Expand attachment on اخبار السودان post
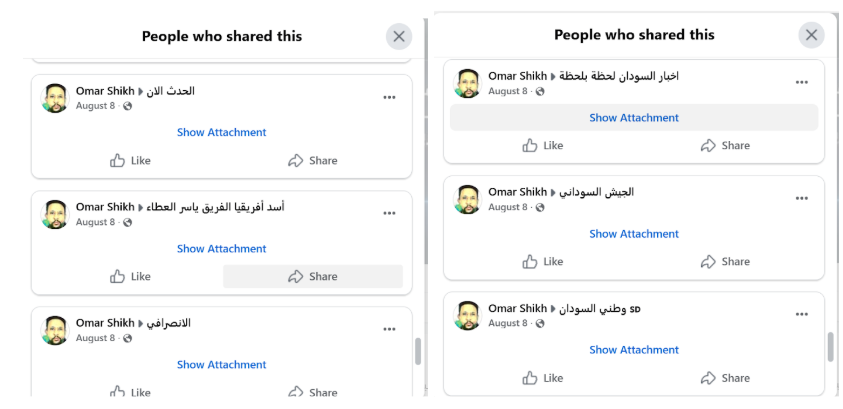The width and height of the screenshot is (843, 409). coord(634,118)
